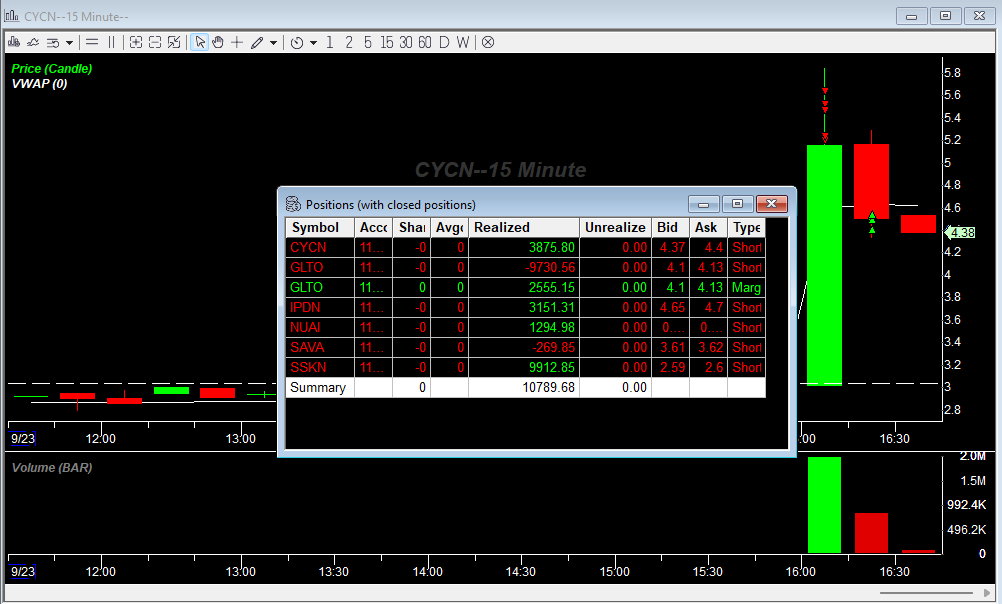Click the large green candlestick at 16:00
This screenshot has width=1002, height=604.
(x=824, y=265)
